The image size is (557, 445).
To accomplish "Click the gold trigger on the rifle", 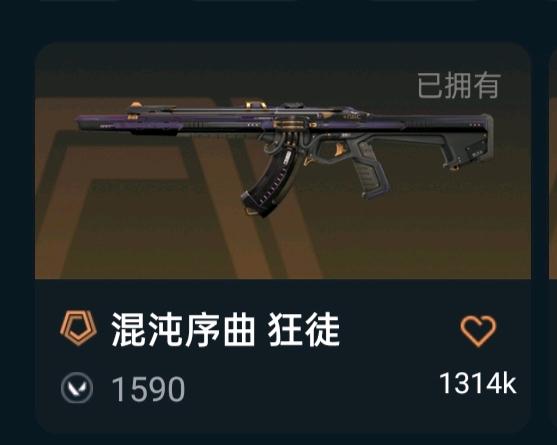I will tap(339, 149).
